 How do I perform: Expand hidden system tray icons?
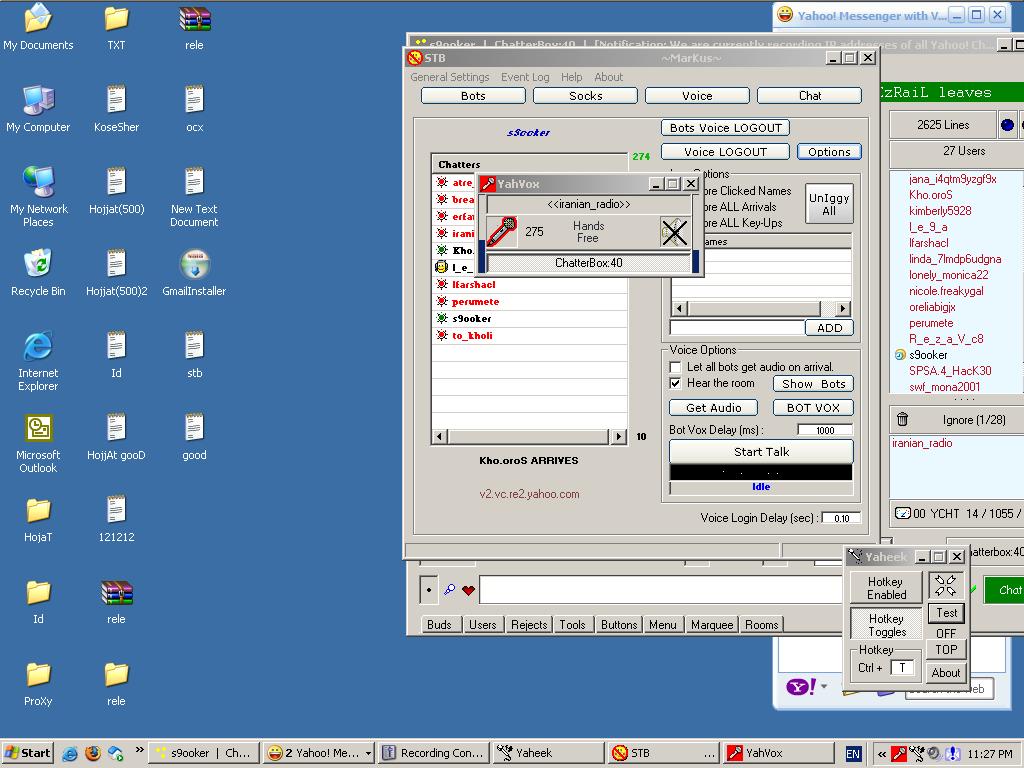point(882,754)
